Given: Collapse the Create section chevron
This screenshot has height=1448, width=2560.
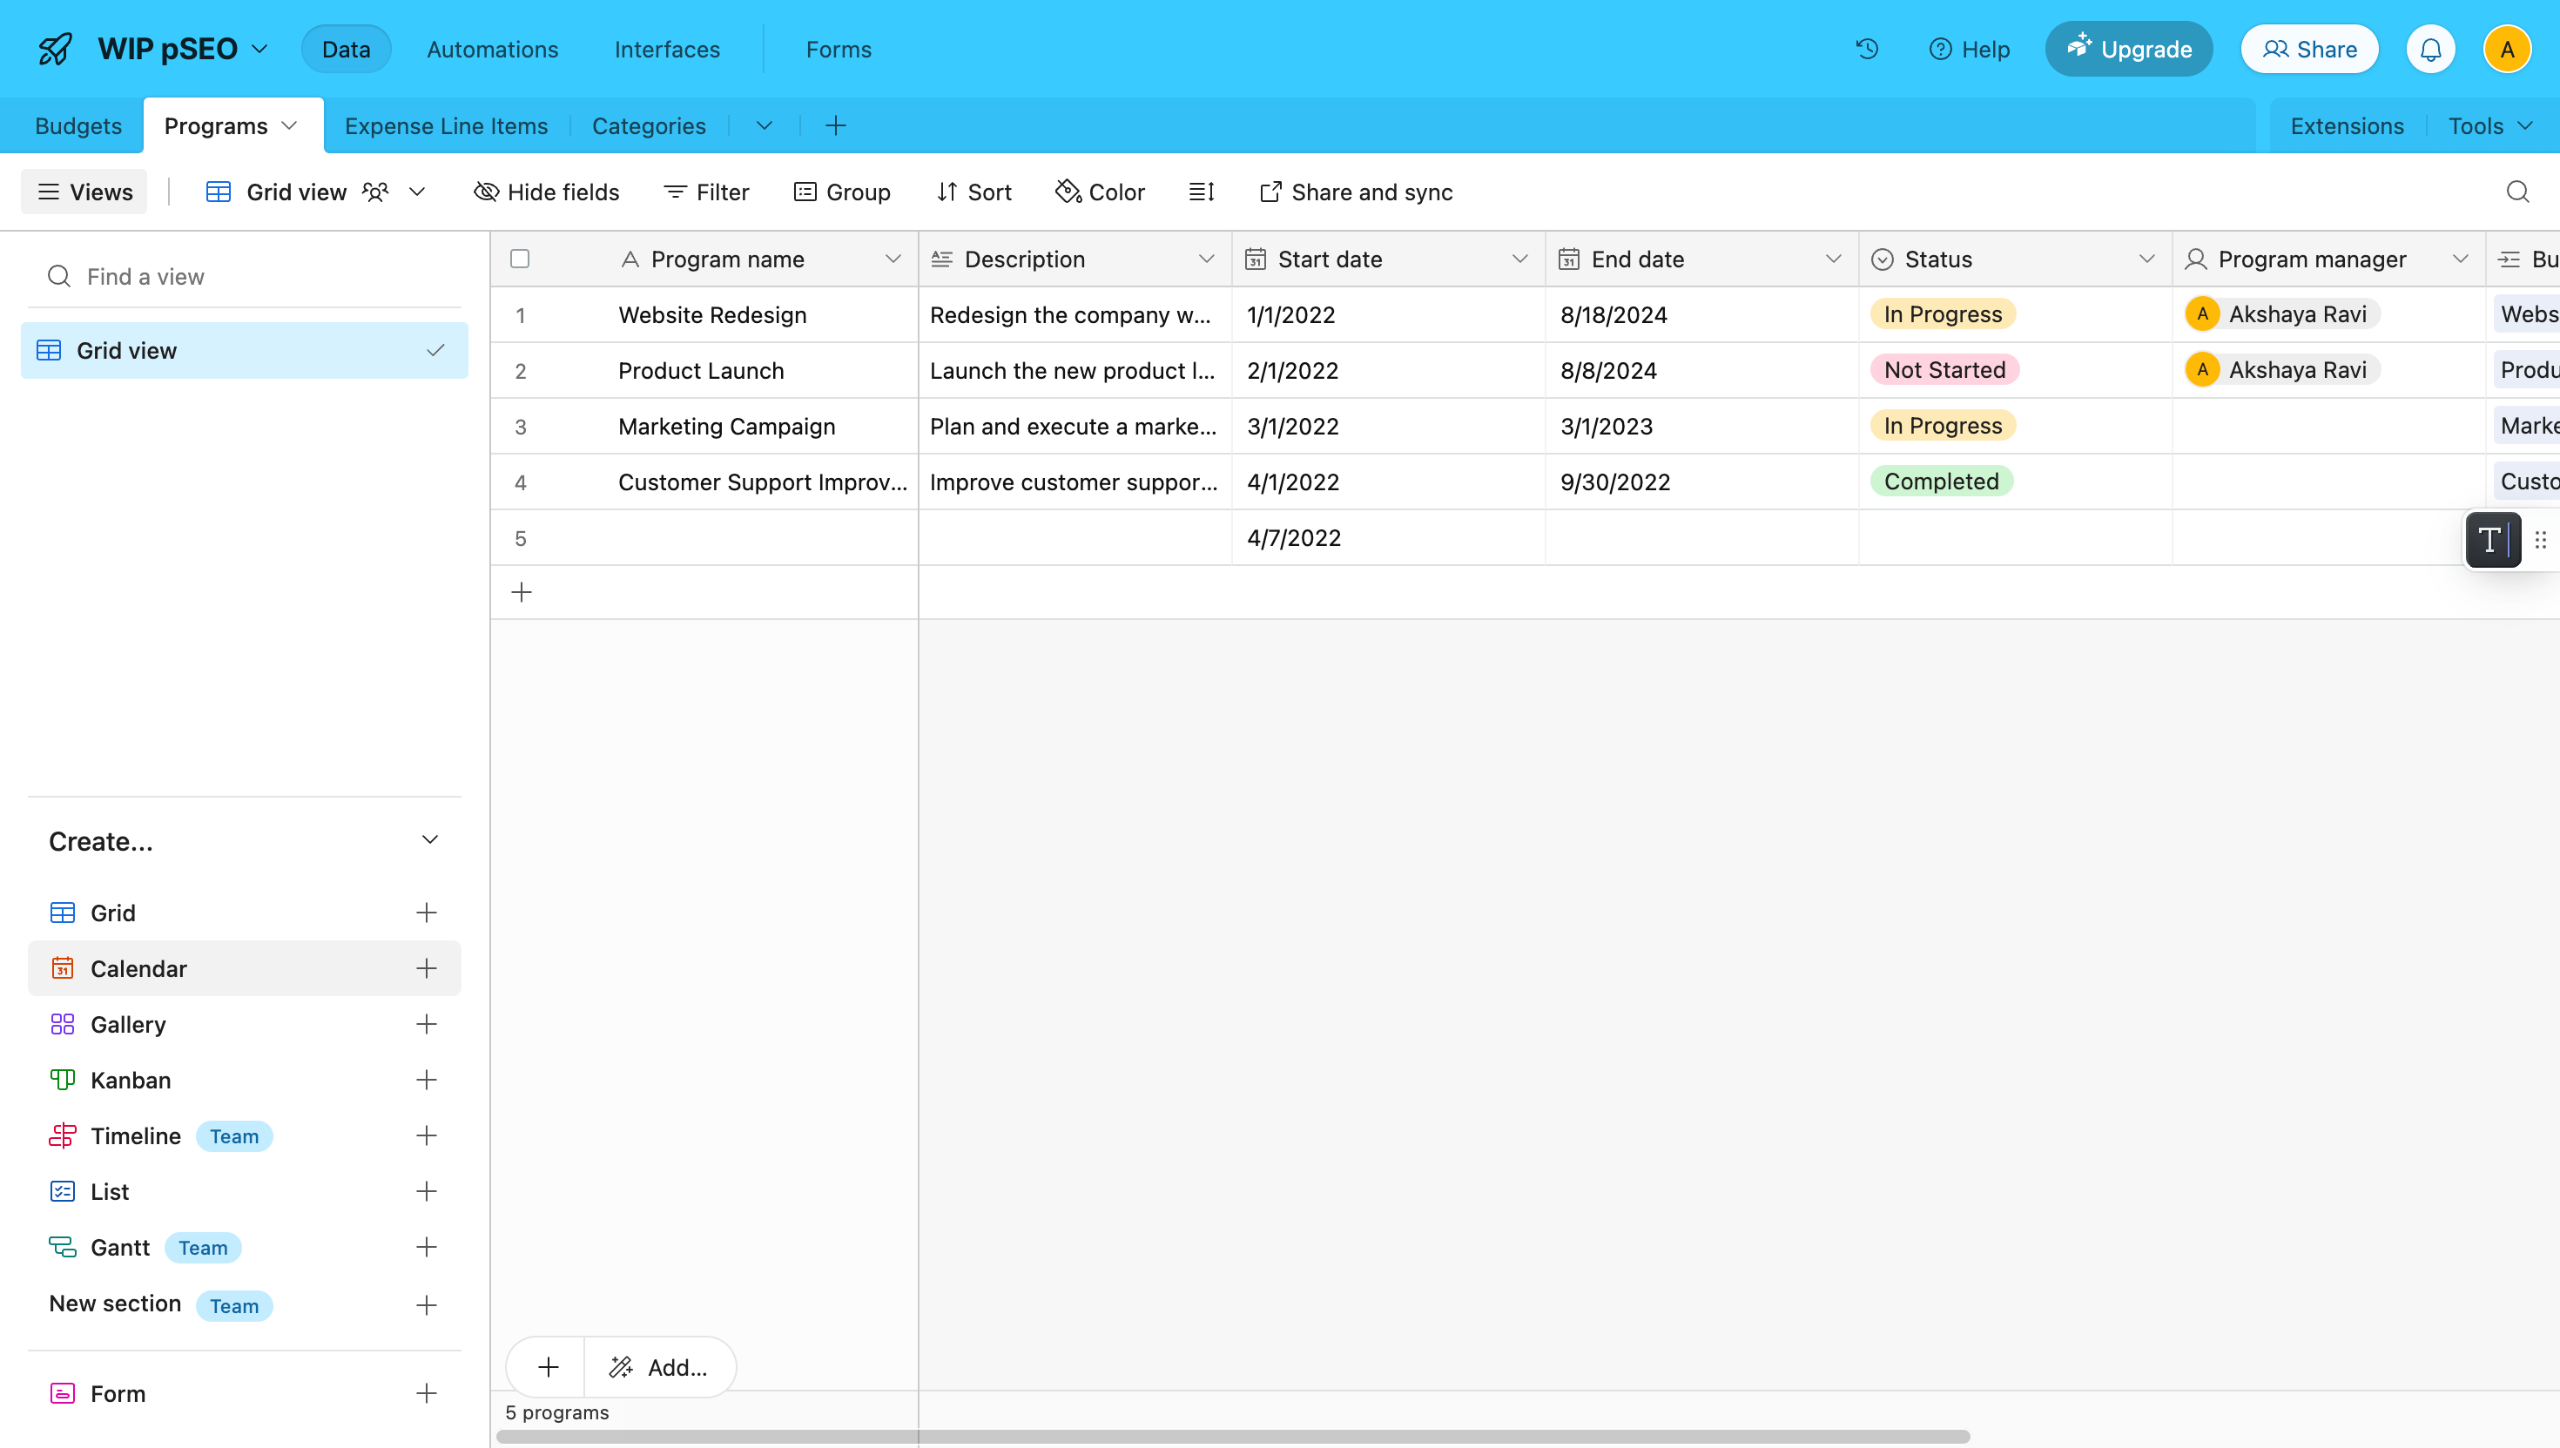Looking at the screenshot, I should 430,840.
